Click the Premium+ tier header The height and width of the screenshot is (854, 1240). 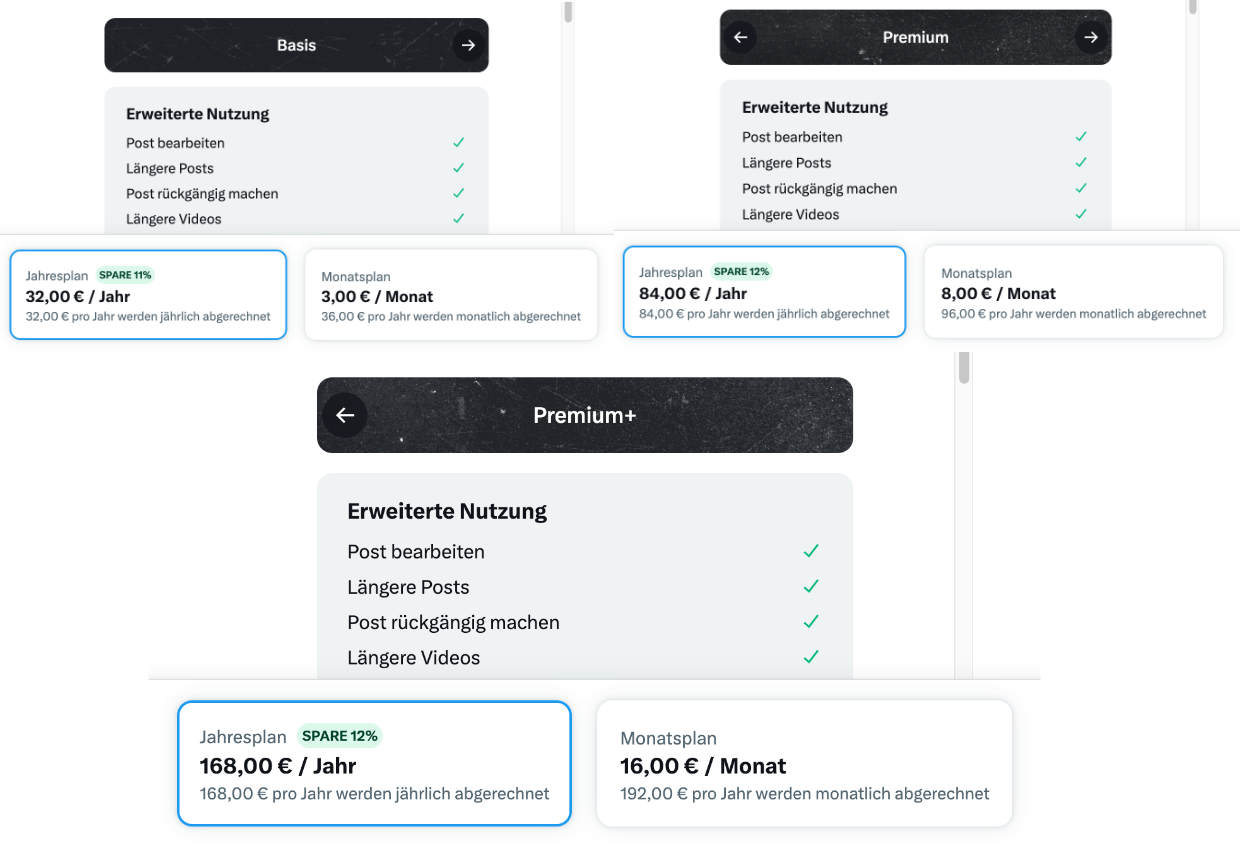pyautogui.click(x=585, y=415)
